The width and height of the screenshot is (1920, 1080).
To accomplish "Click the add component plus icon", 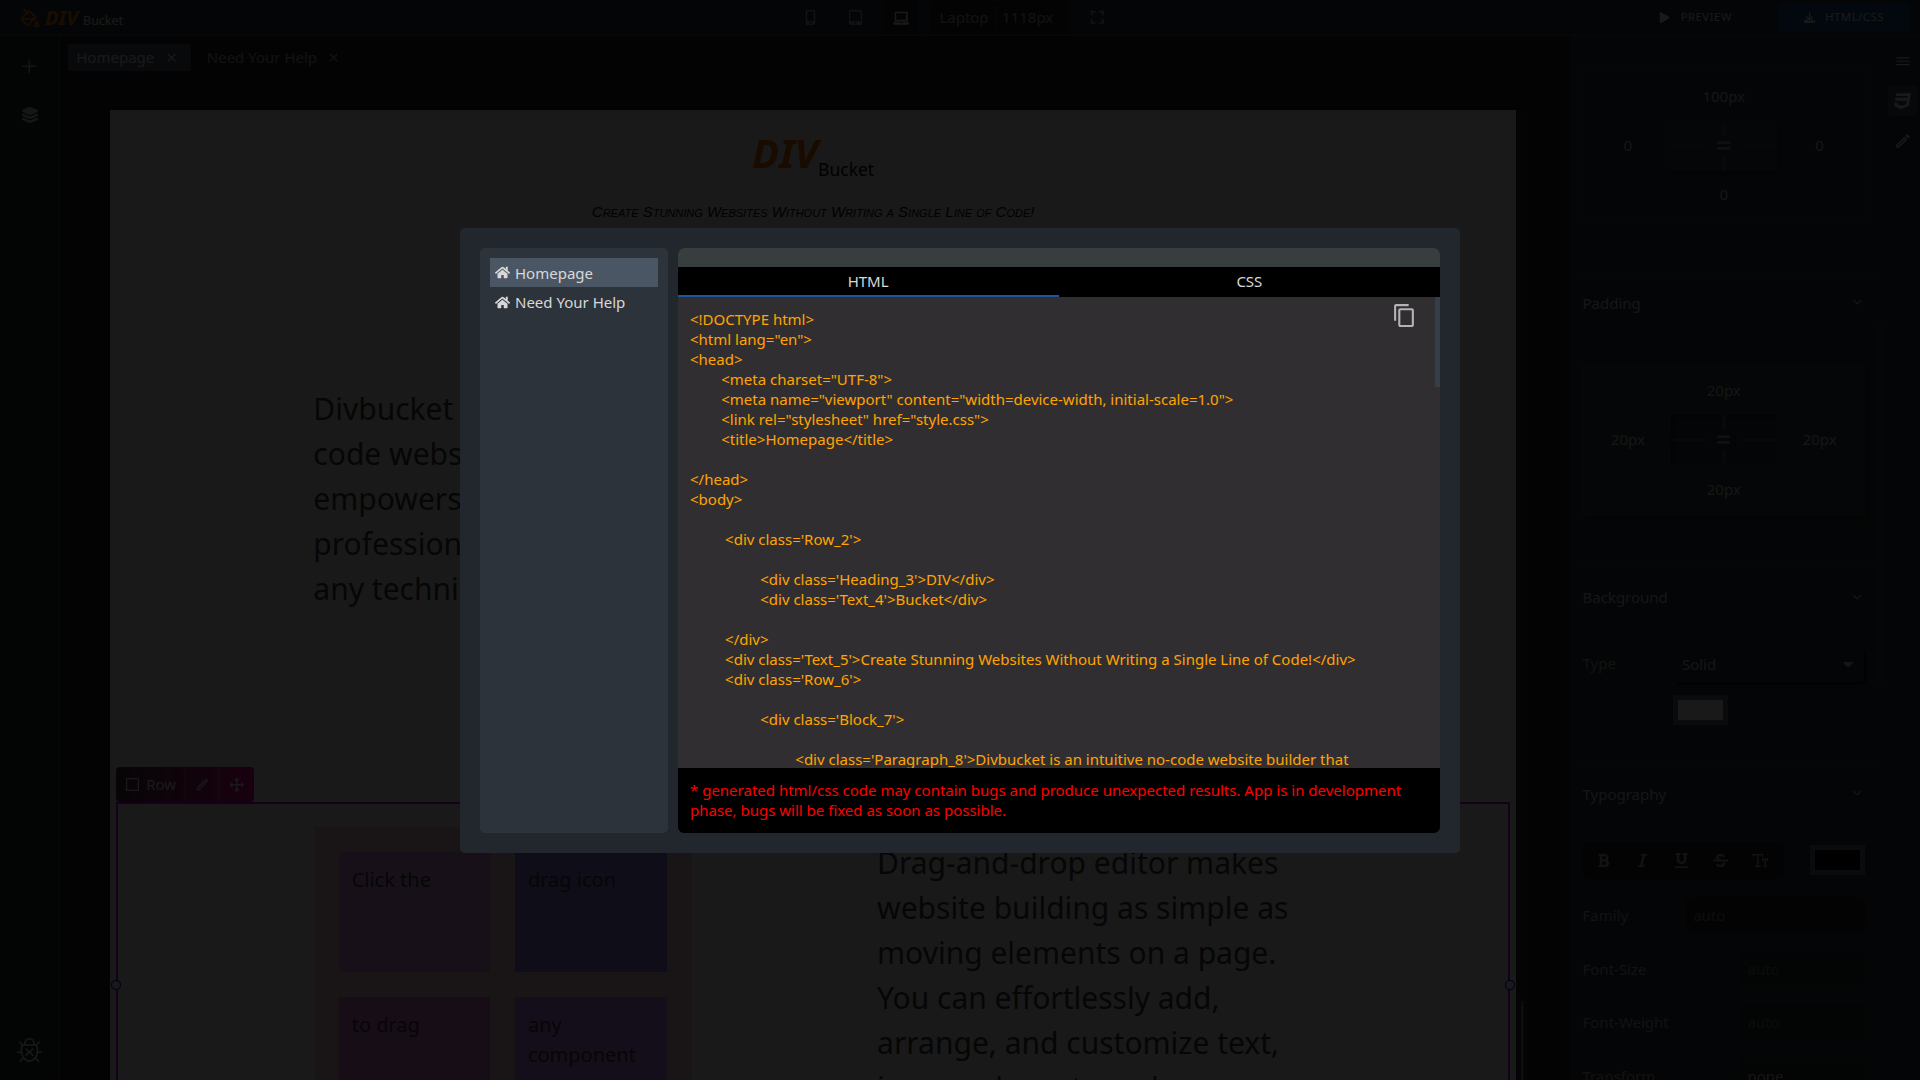I will click(x=29, y=67).
